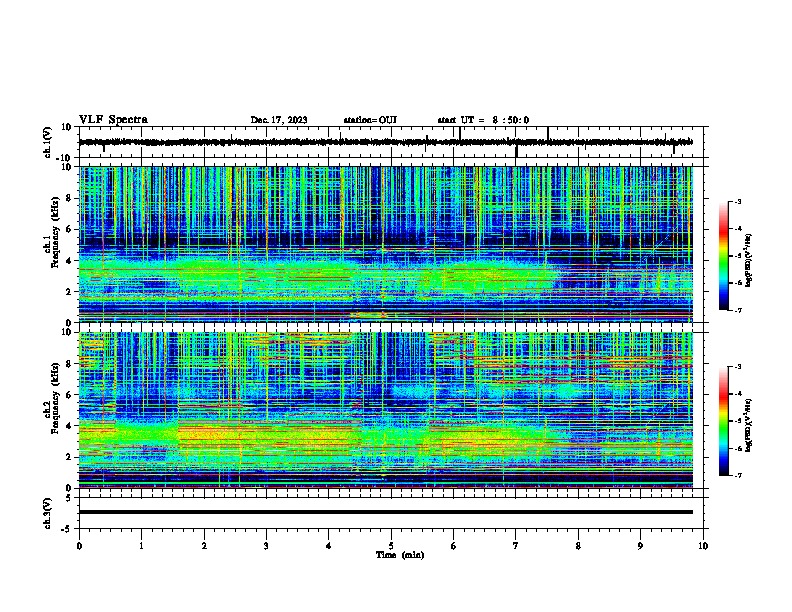Select the time axis tick label "5"
Viewport: 792px width, 612px height.
tap(391, 546)
